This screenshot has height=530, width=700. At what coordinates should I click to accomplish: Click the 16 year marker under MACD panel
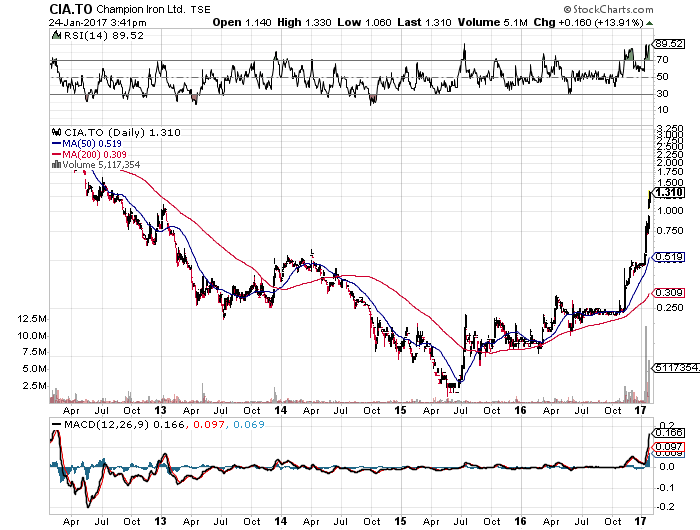click(521, 521)
